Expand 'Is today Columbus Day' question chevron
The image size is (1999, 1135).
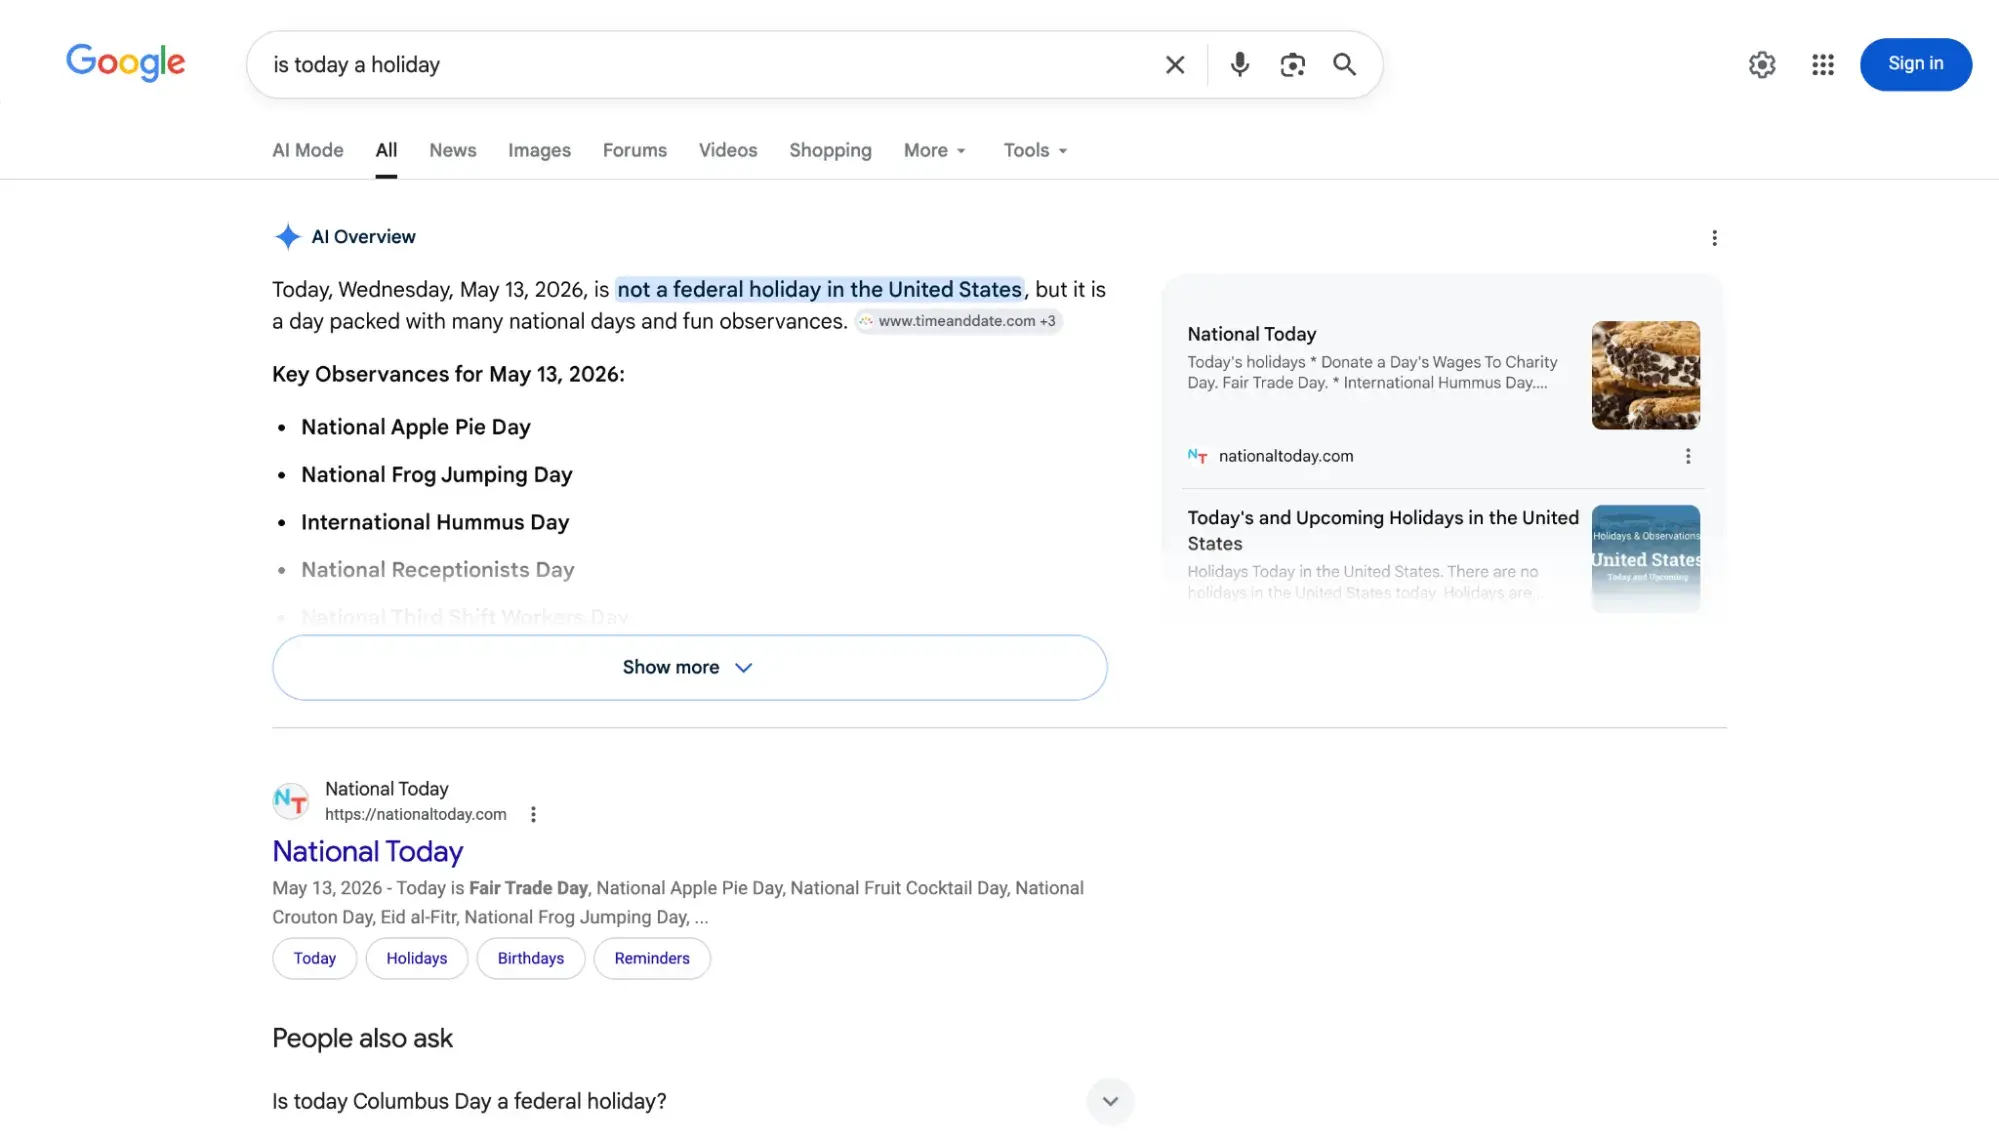point(1110,1101)
